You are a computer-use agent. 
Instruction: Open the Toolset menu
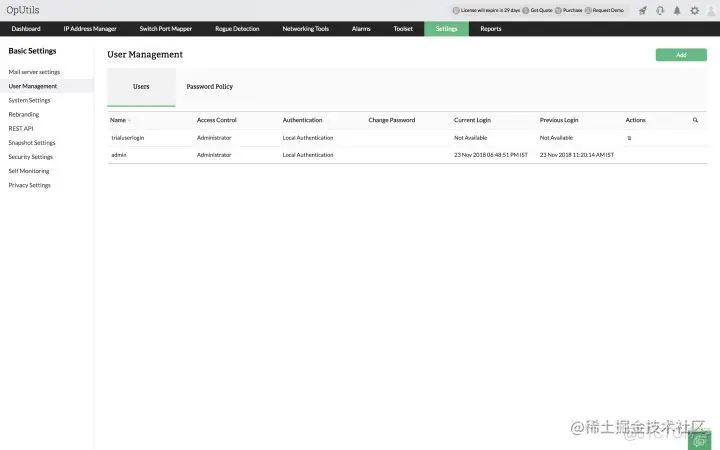coord(403,28)
